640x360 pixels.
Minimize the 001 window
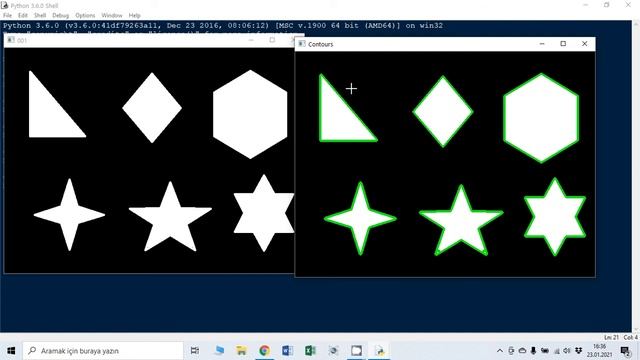click(251, 40)
